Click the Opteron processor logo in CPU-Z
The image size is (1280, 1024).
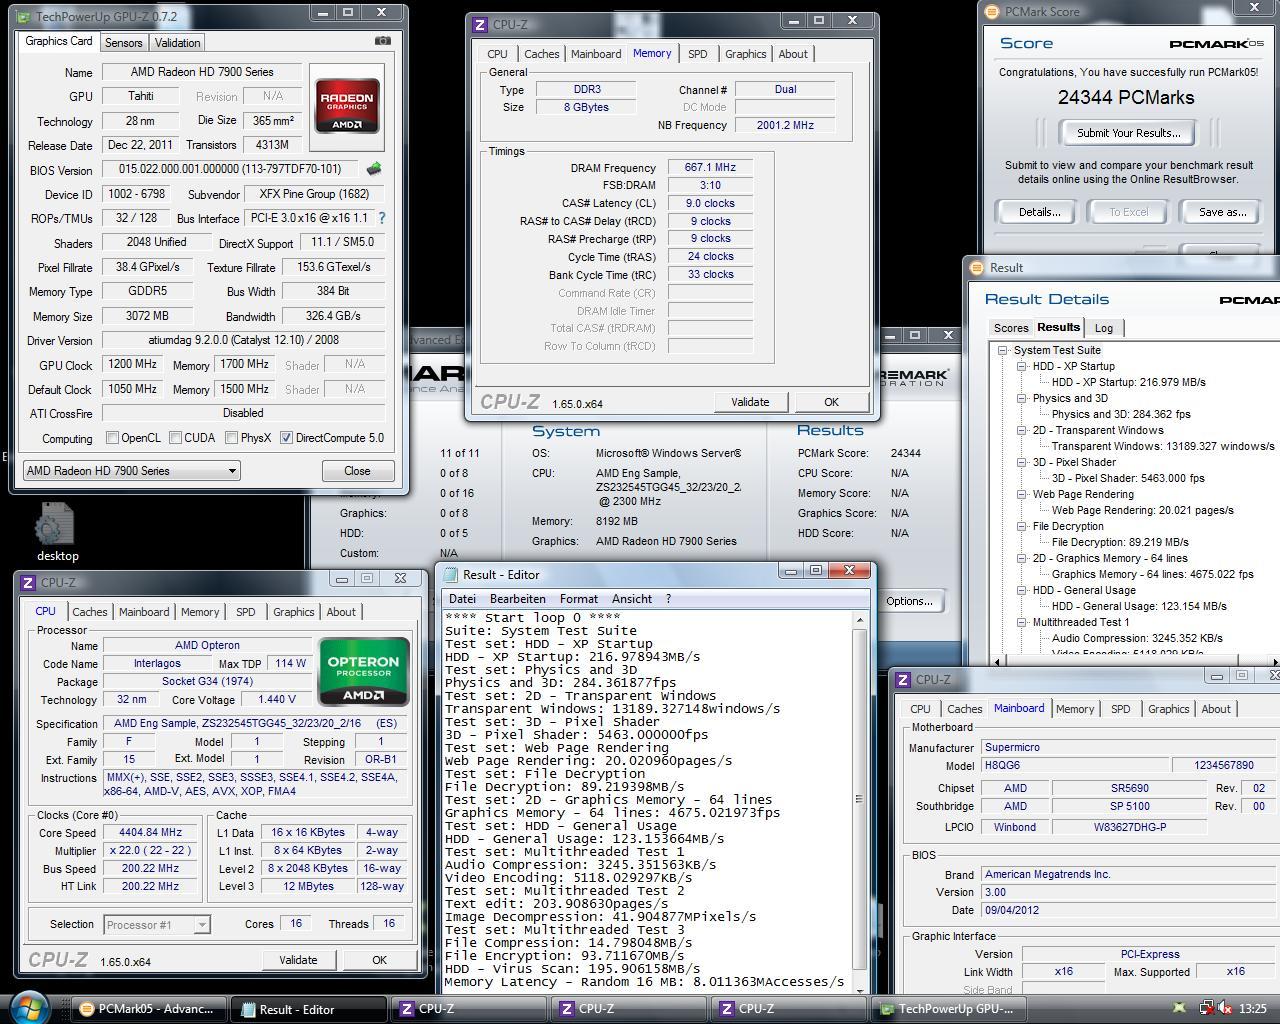363,672
